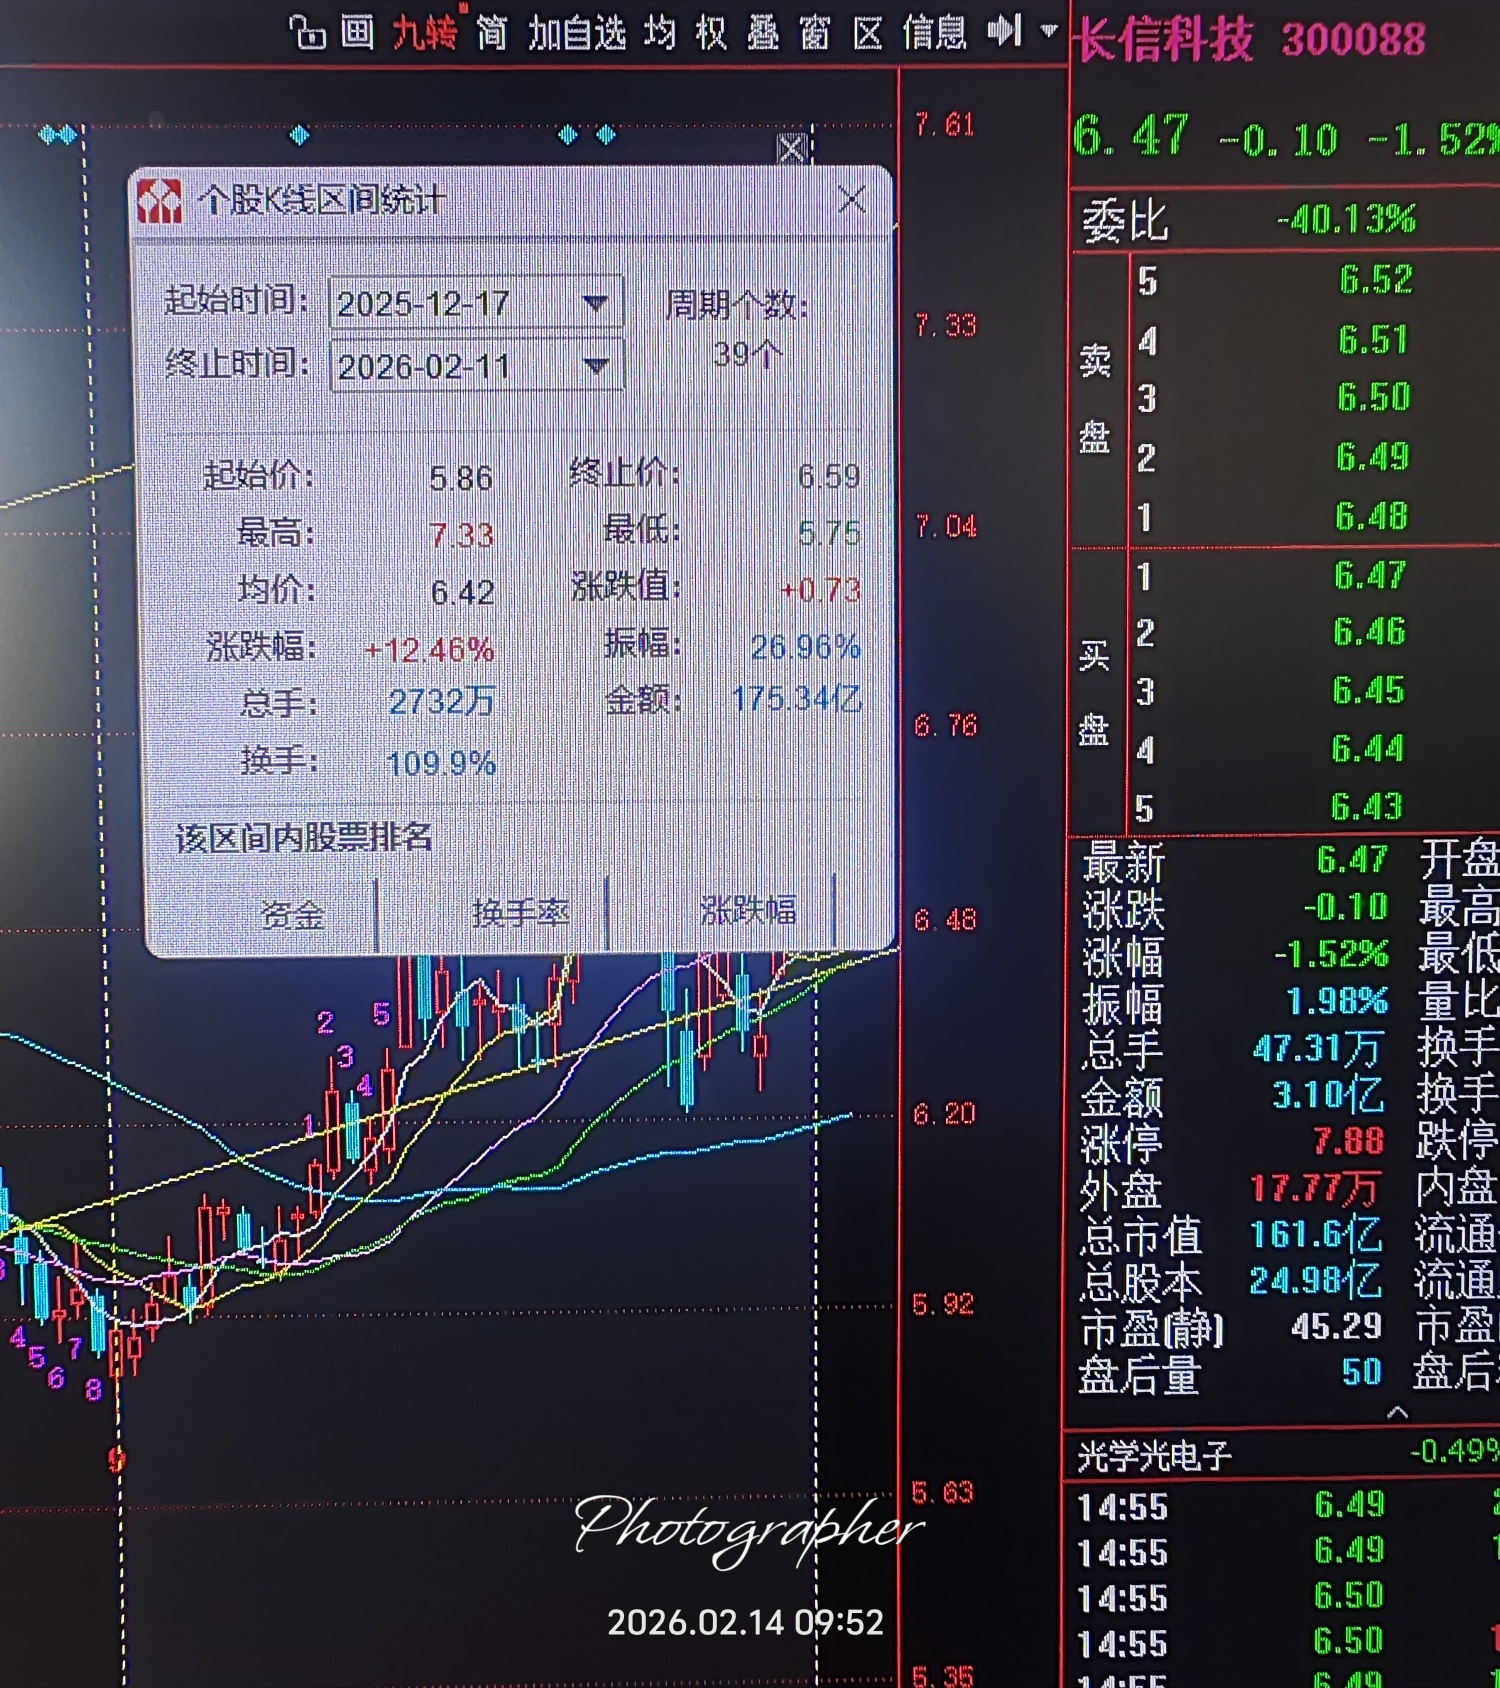
Task: Open the 信息 info menu
Action: (935, 33)
